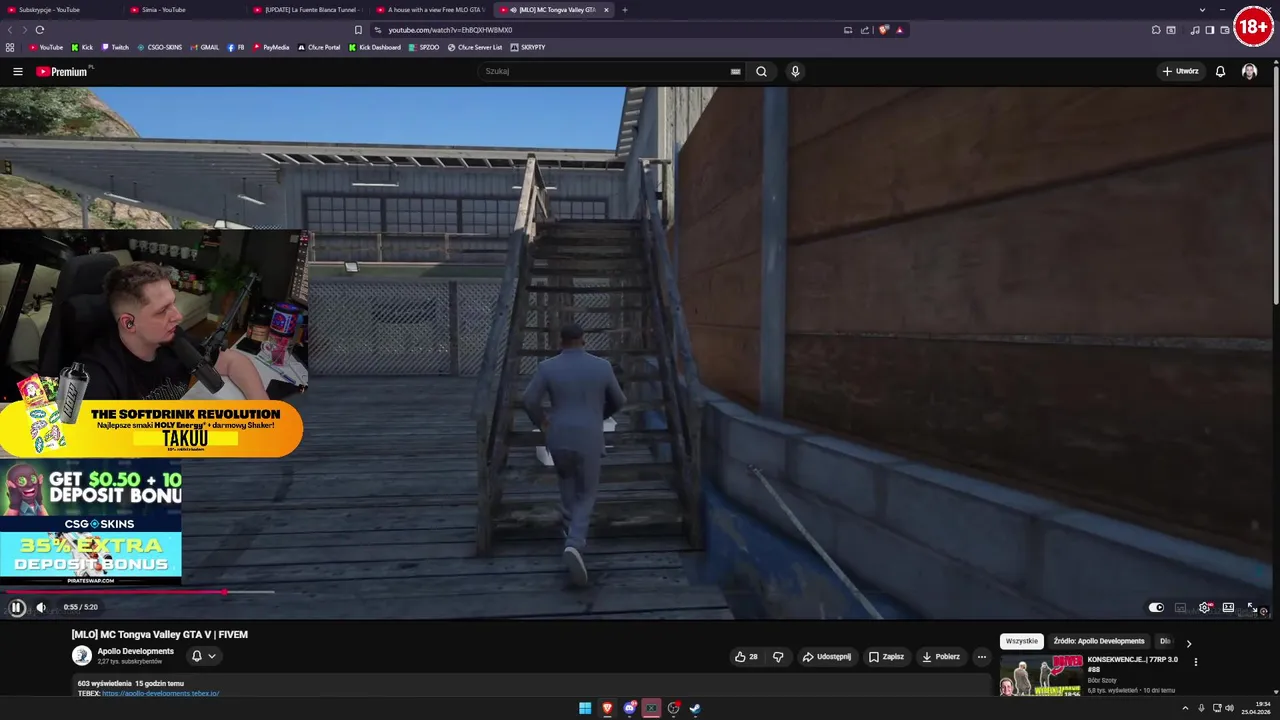Open the Apollo Developments channel name link
1280x720 pixels.
click(135, 651)
